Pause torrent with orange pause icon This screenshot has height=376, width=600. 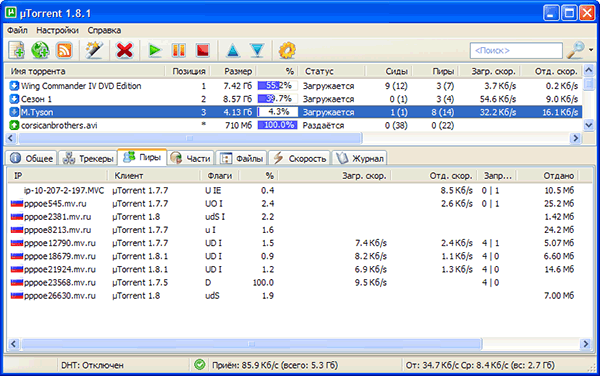[x=179, y=50]
